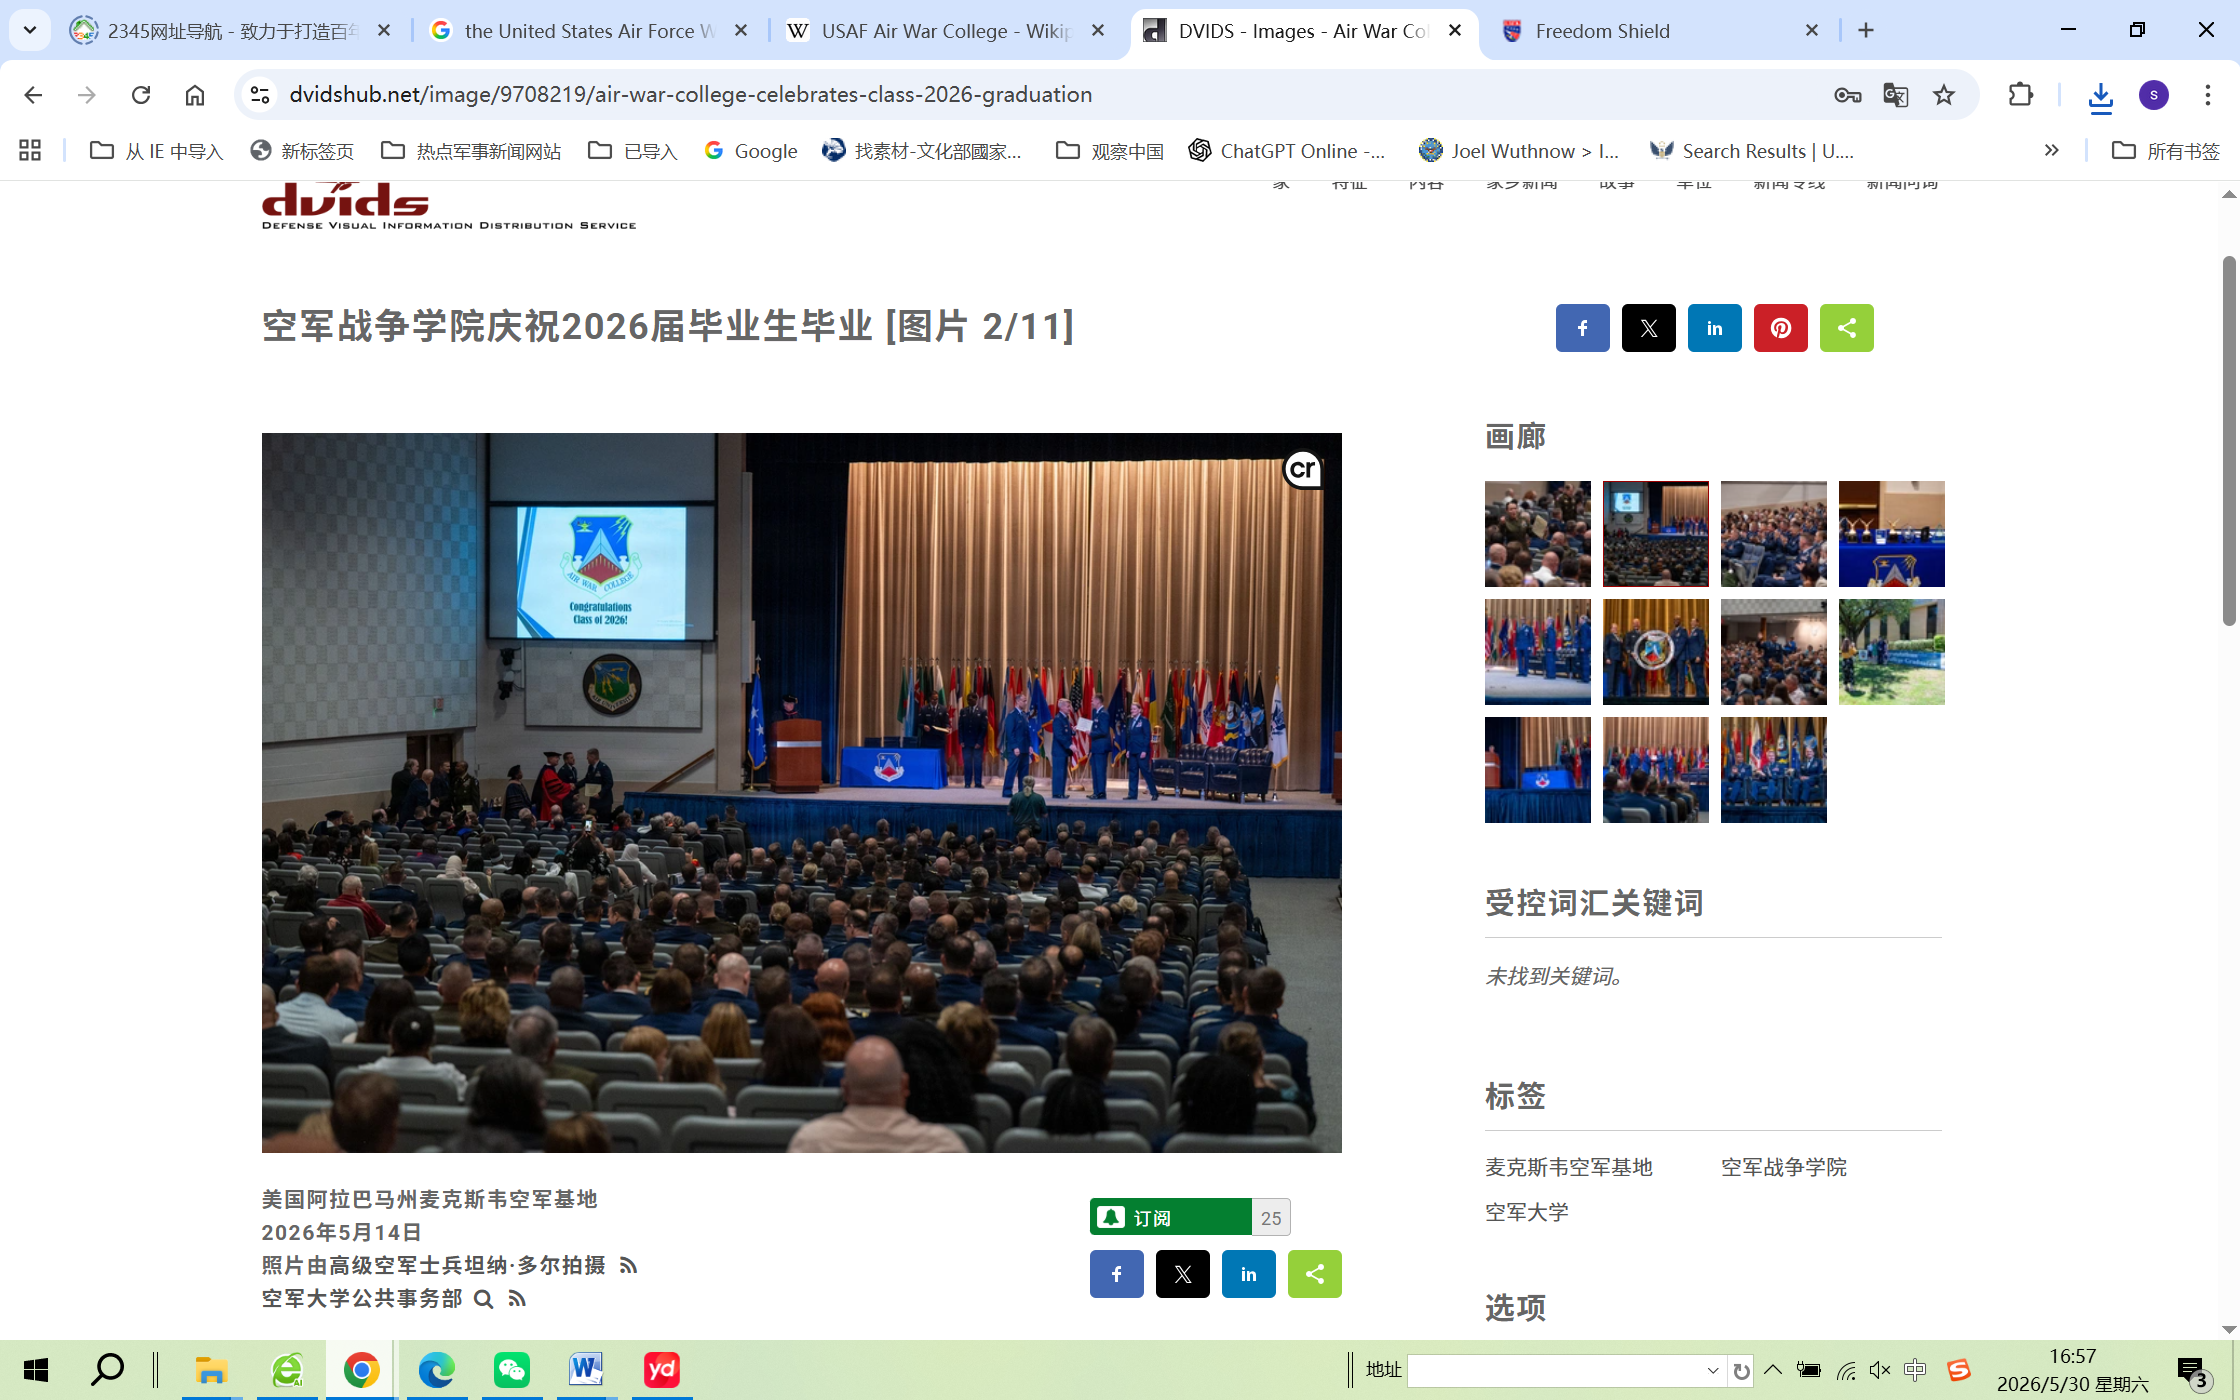Switch to 2345网址导航 tab
This screenshot has width=2240, height=1400.
[230, 31]
